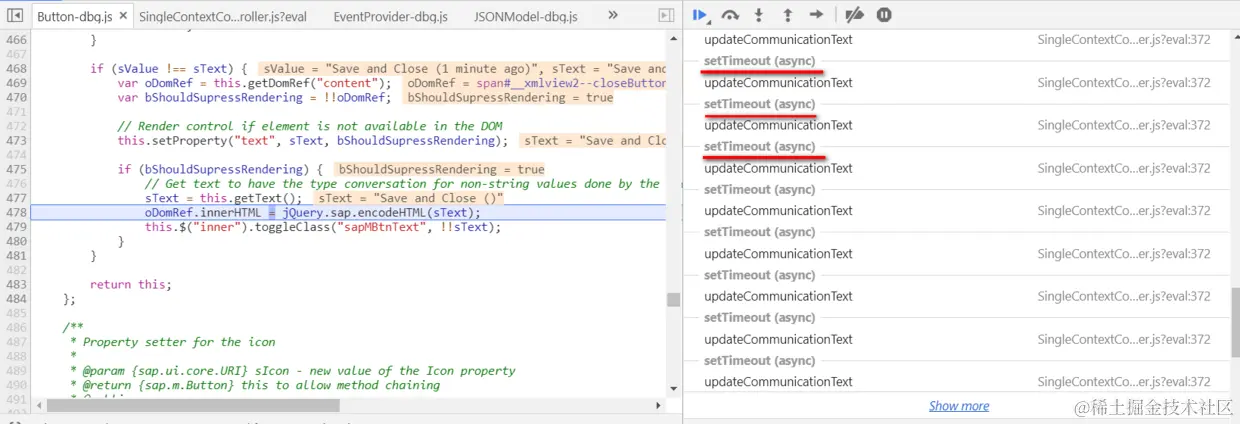
Task: Toggle the file navigator pane icon
Action: tap(15, 16)
